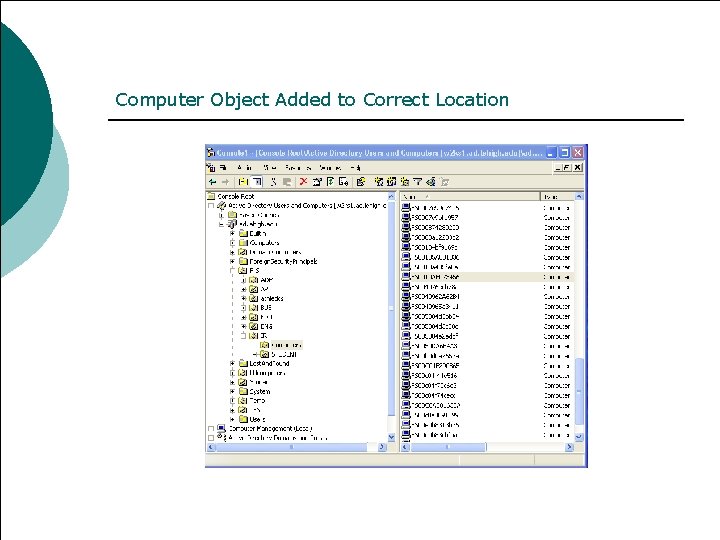Viewport: 720px width, 540px height.
Task: Click the Create New Group toolbar icon
Action: pyautogui.click(x=391, y=182)
